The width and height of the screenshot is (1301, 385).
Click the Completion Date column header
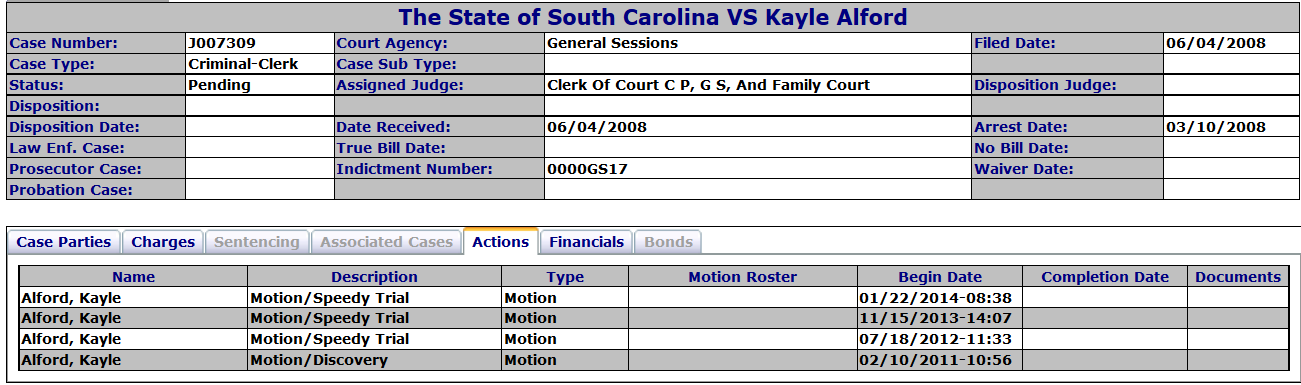point(1105,277)
